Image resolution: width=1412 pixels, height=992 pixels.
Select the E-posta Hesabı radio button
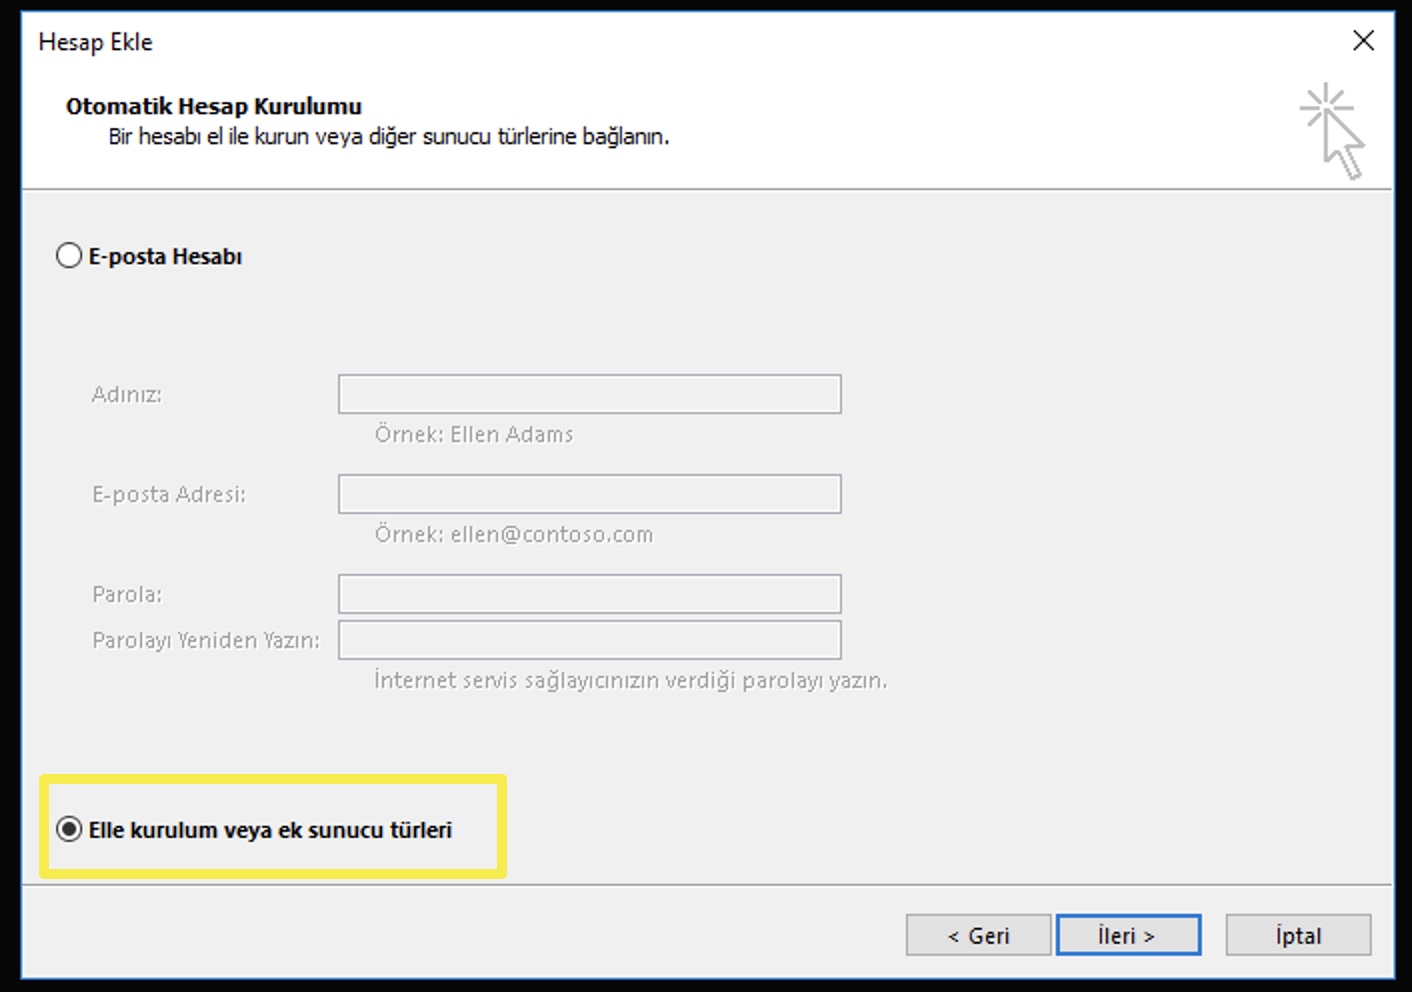[69, 256]
